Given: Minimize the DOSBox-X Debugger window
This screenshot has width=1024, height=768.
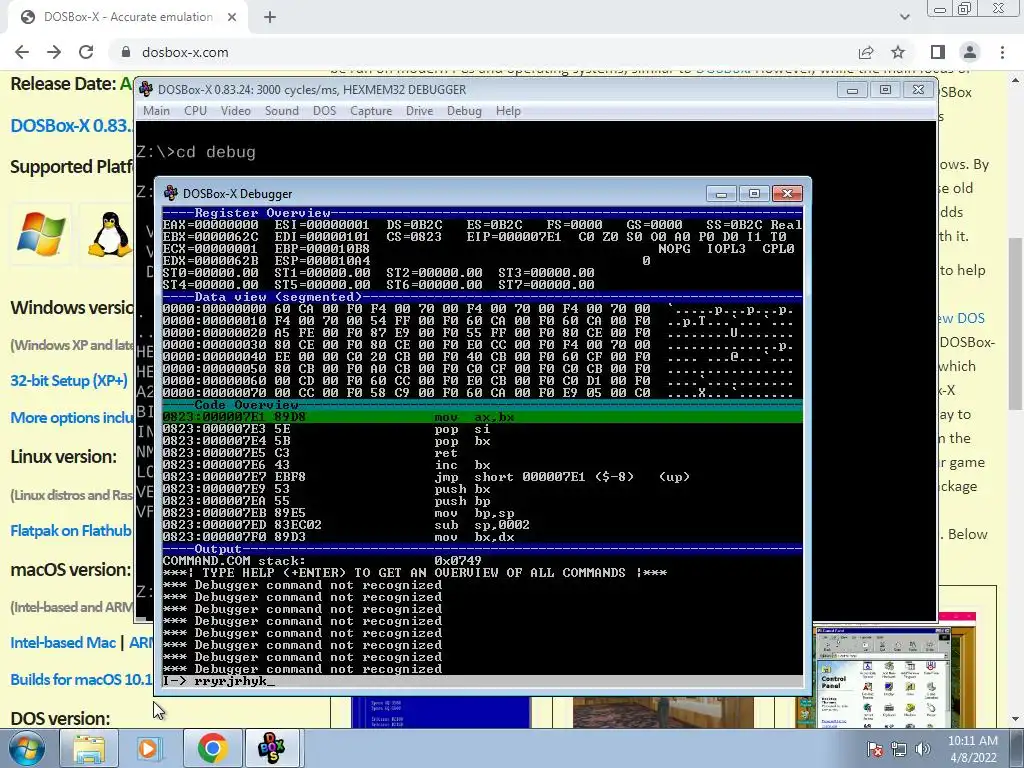Looking at the screenshot, I should click(721, 193).
